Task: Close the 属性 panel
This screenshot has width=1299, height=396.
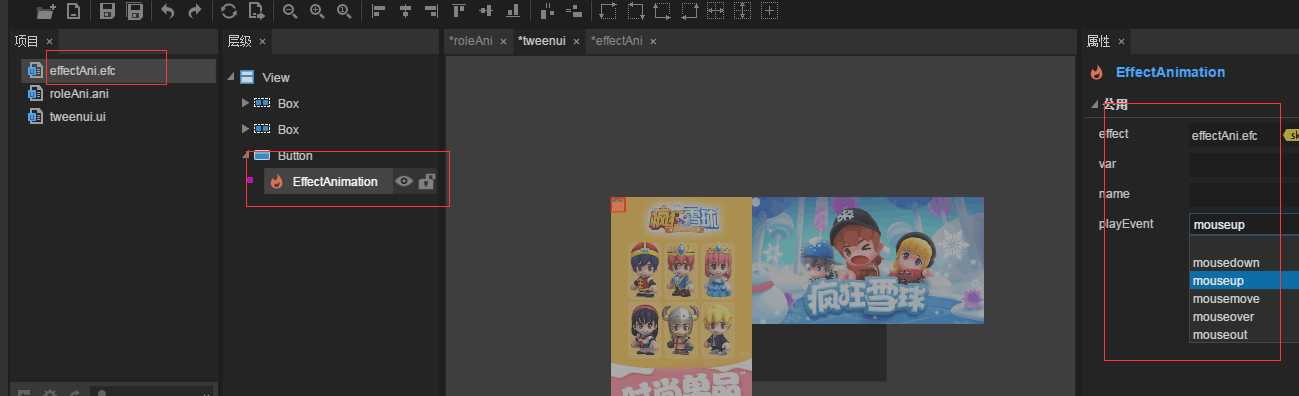Action: click(1120, 41)
